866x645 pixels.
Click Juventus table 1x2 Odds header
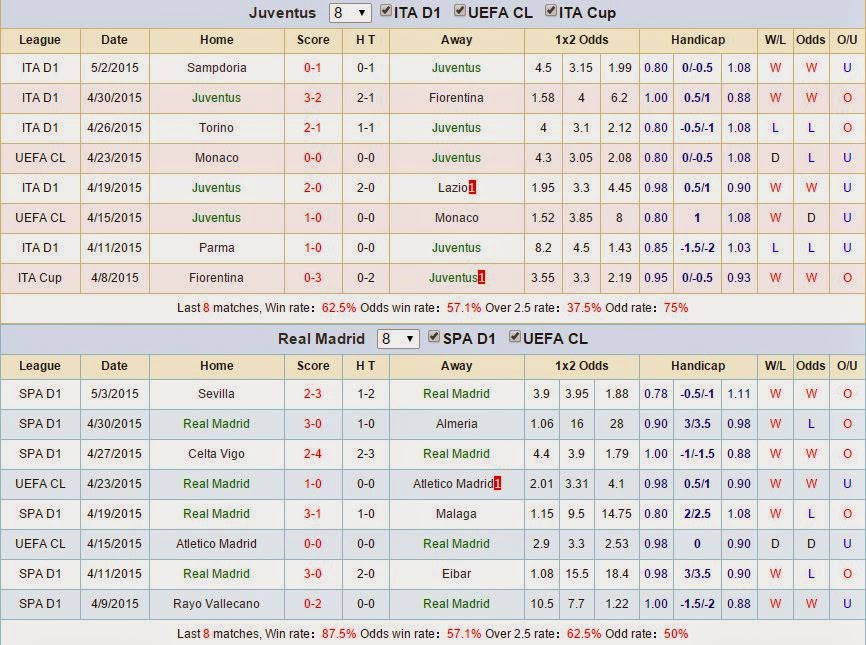tap(582, 40)
